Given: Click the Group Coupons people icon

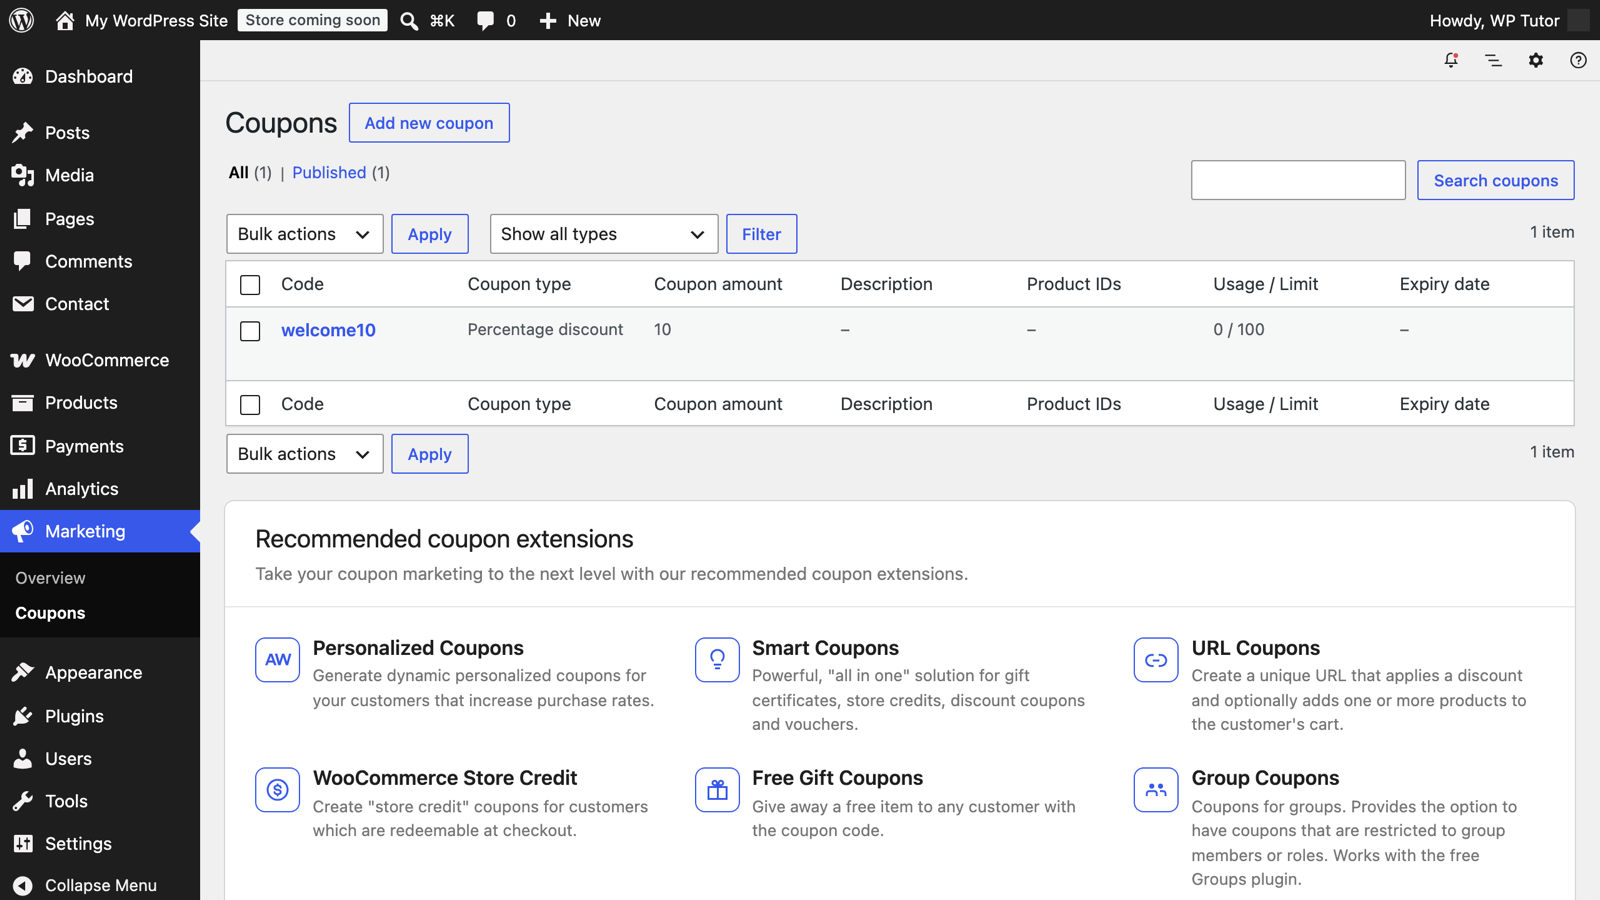Looking at the screenshot, I should point(1156,790).
